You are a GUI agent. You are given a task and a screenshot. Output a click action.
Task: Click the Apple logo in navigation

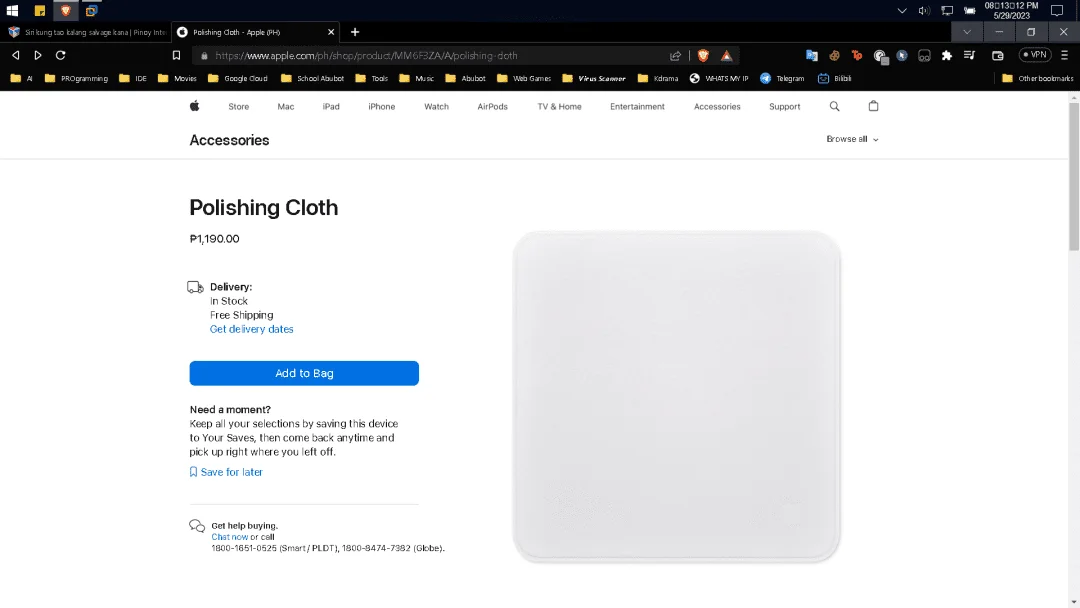pos(194,106)
